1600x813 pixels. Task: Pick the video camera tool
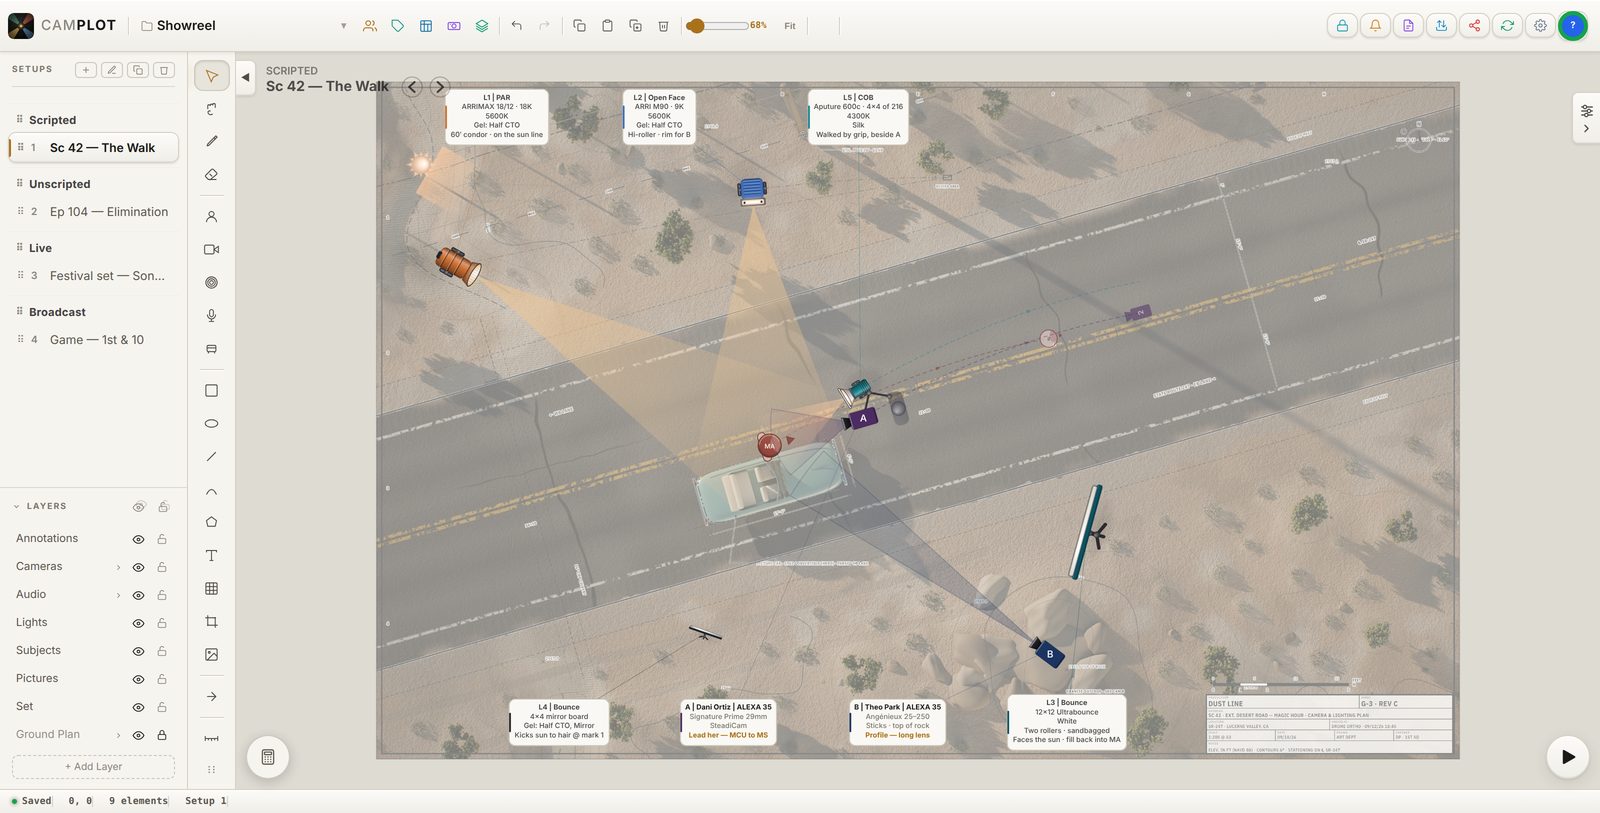click(211, 250)
